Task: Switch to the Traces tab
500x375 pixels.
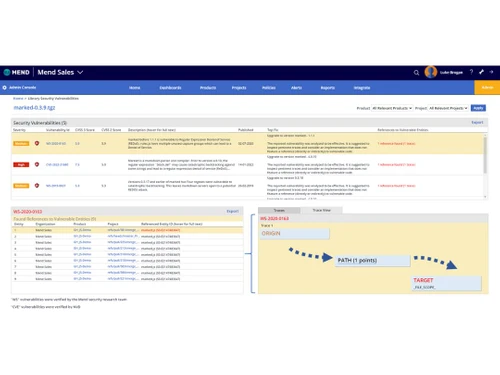Action: (279, 210)
